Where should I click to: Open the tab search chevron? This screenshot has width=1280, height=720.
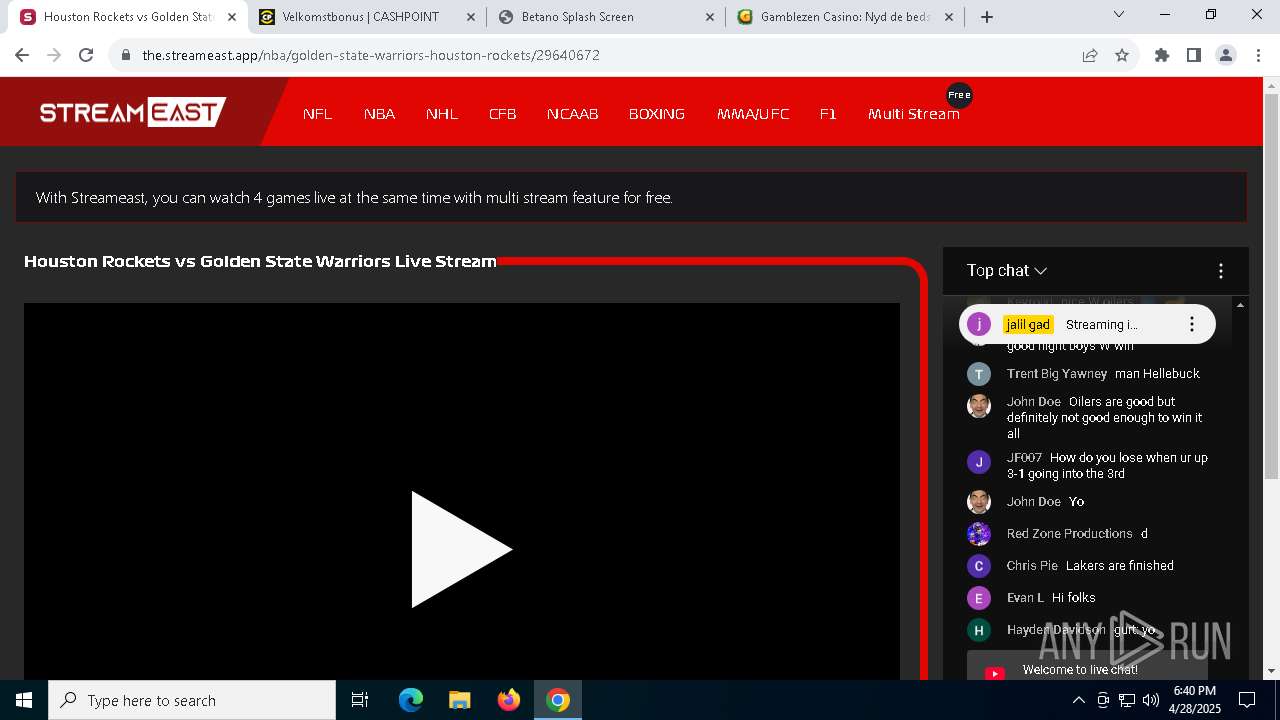[x=1119, y=15]
